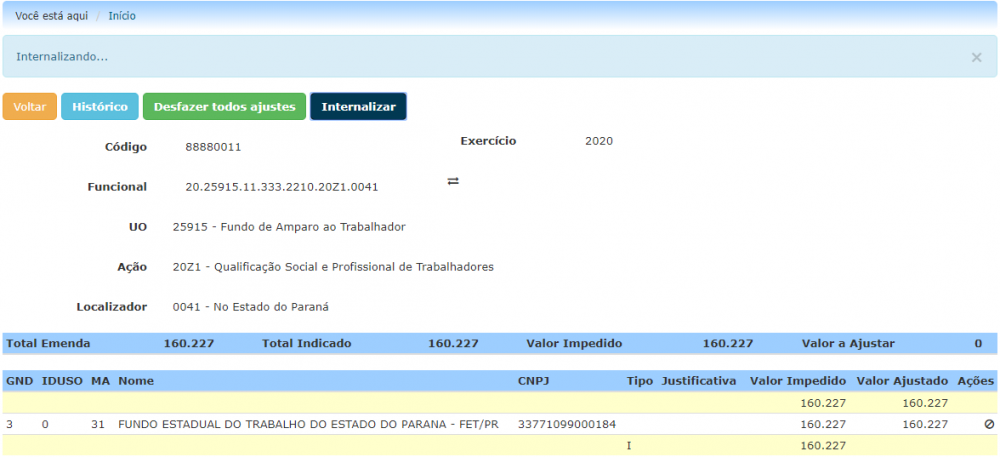This screenshot has height=457, width=1000.
Task: Open the Histórico view
Action: pyautogui.click(x=100, y=107)
